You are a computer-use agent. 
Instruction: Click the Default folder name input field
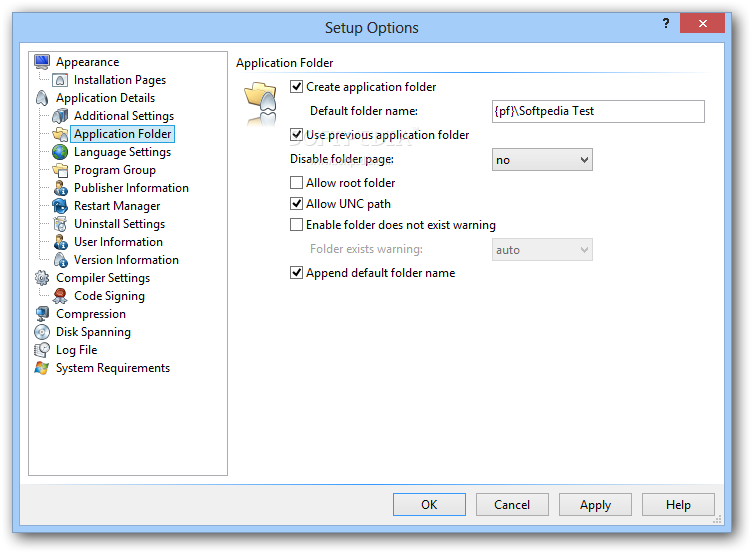(598, 111)
